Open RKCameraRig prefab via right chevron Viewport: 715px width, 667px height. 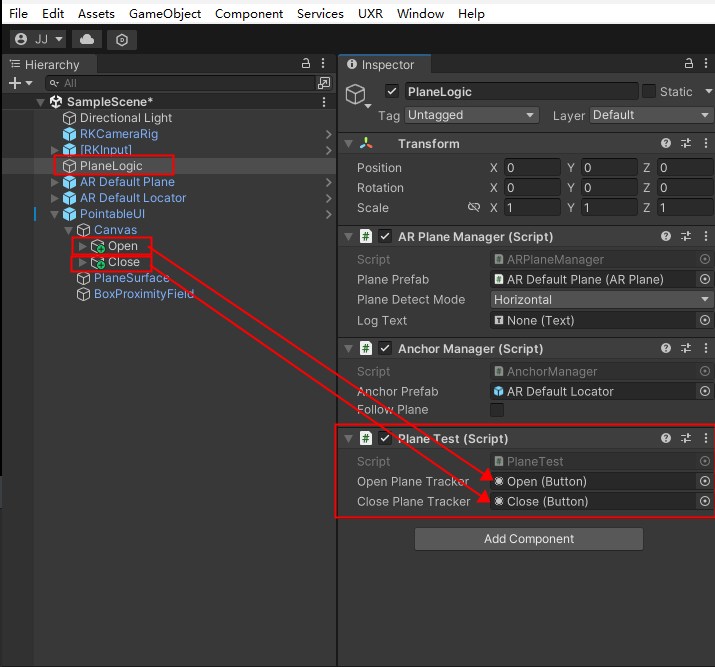328,134
